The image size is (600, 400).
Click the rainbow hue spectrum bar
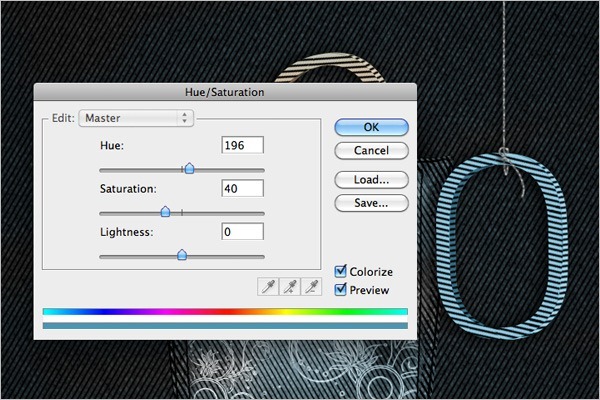pyautogui.click(x=225, y=312)
